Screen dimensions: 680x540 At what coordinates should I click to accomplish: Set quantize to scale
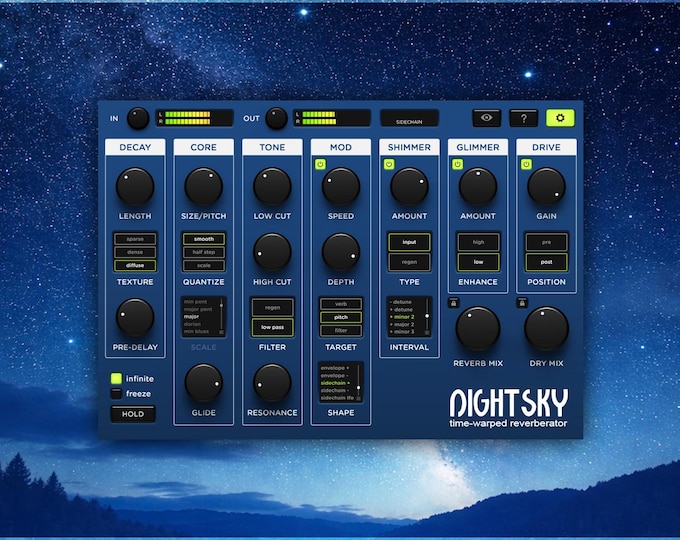click(x=203, y=265)
